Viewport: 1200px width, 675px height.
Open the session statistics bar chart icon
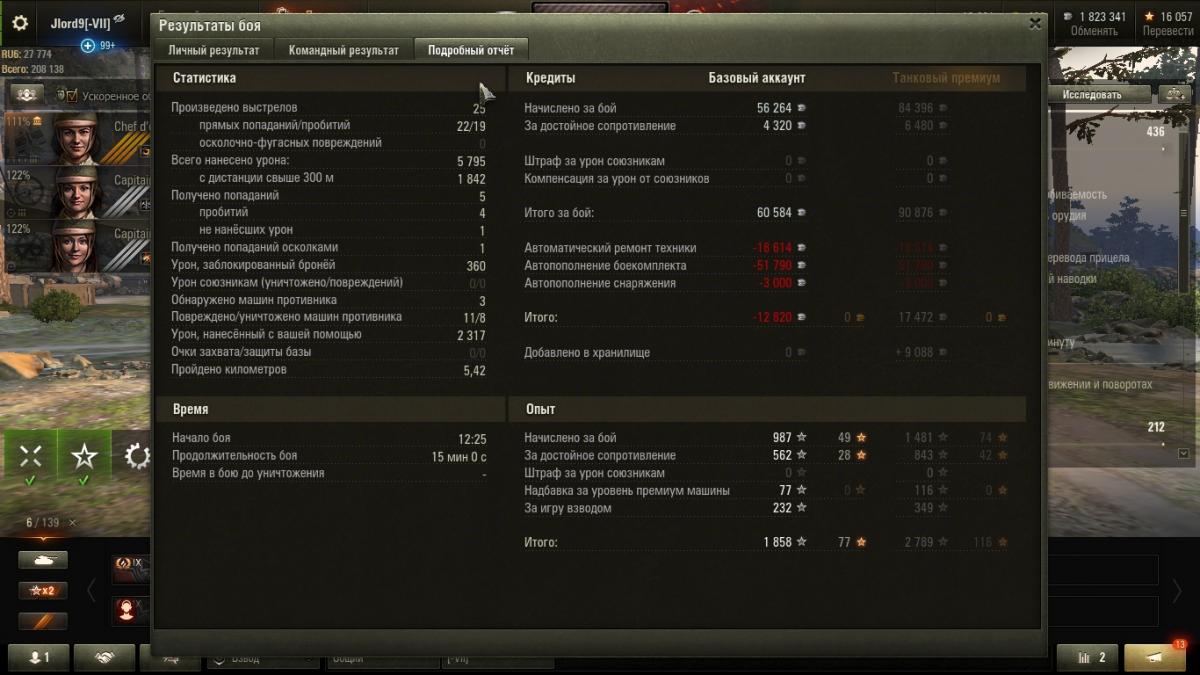coord(1087,657)
